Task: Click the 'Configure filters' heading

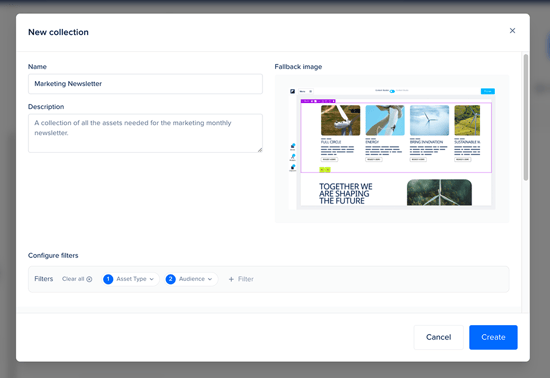Action: click(53, 255)
